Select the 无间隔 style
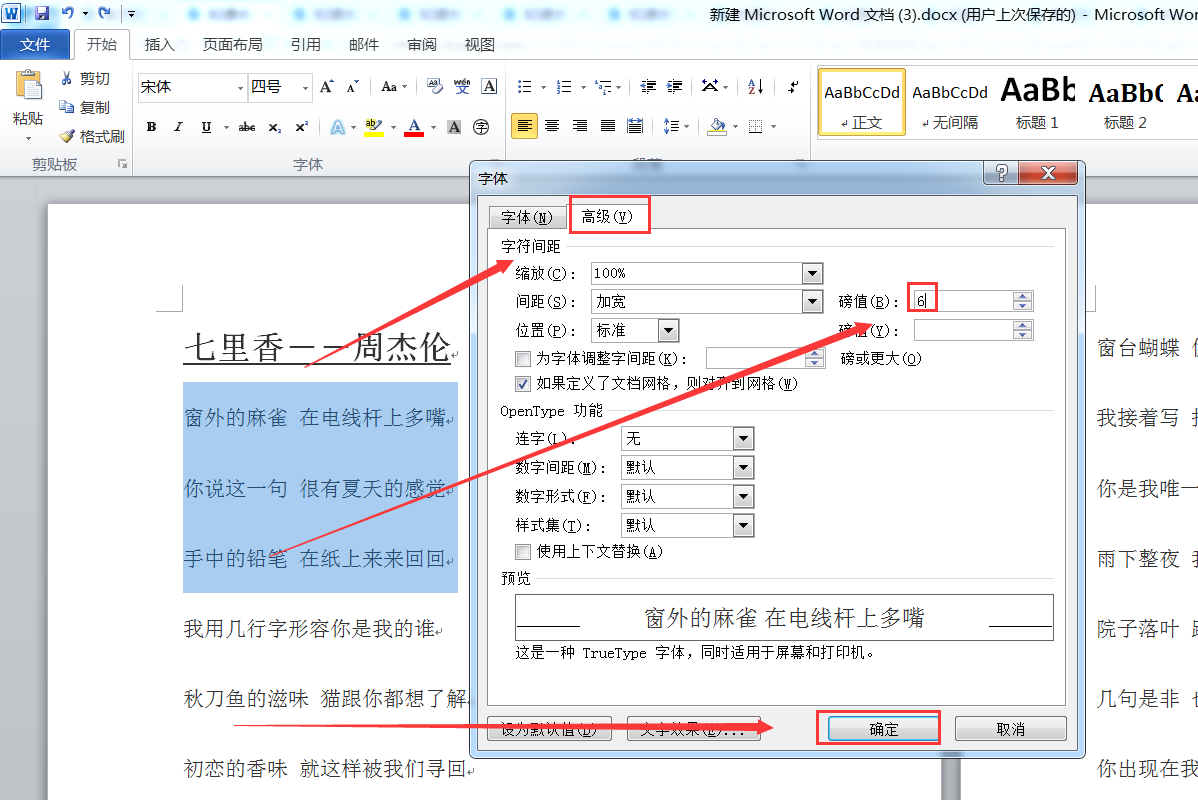1198x800 pixels. tap(950, 102)
